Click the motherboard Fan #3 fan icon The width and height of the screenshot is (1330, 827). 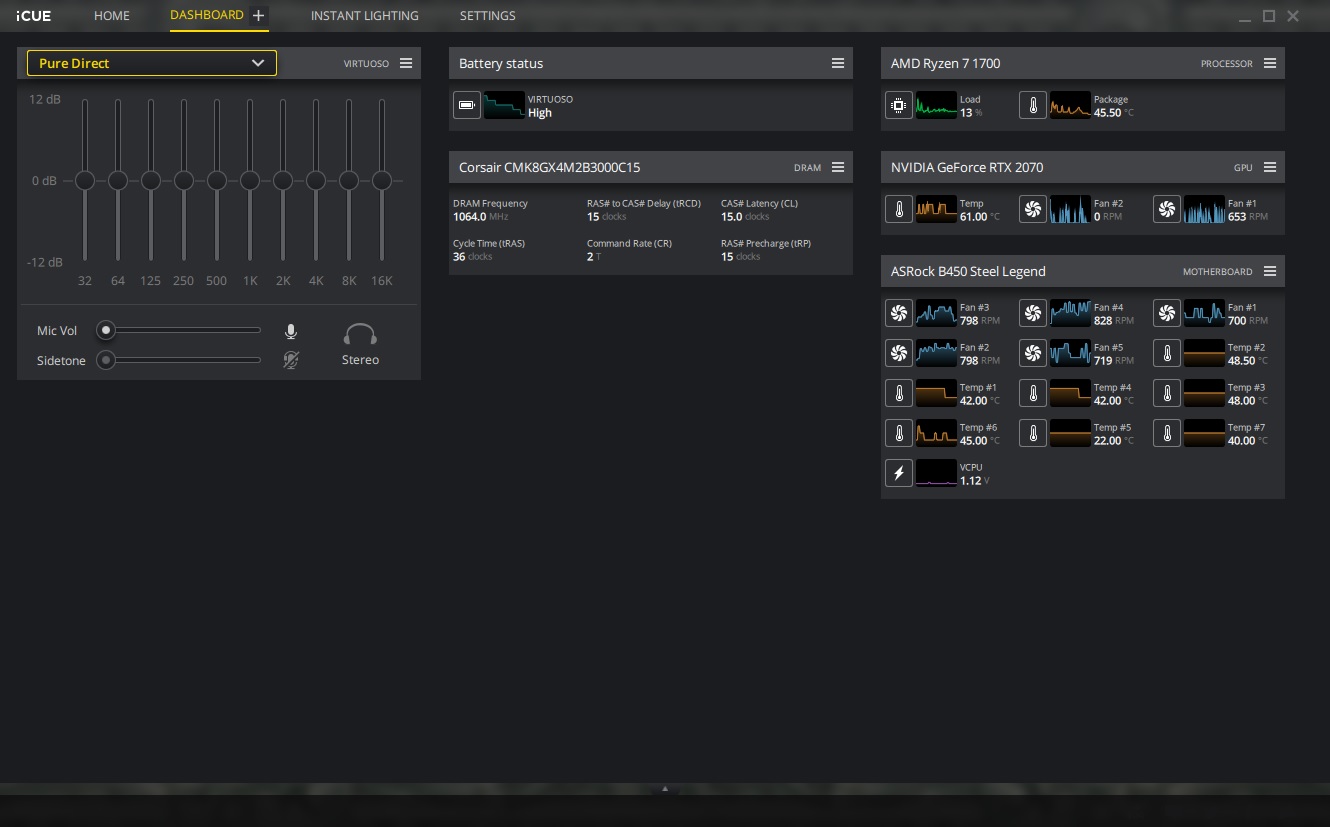click(898, 313)
